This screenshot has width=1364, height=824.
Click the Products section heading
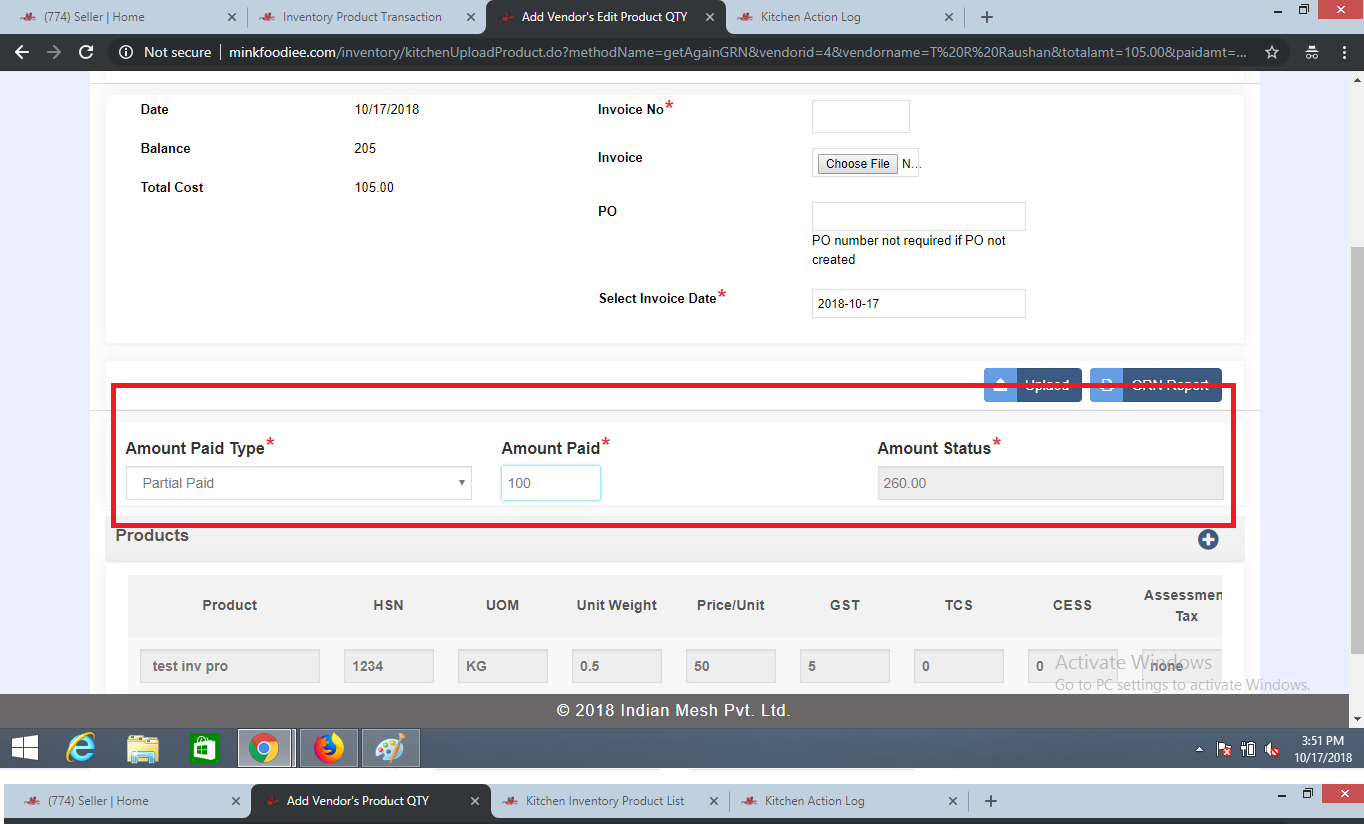point(152,535)
